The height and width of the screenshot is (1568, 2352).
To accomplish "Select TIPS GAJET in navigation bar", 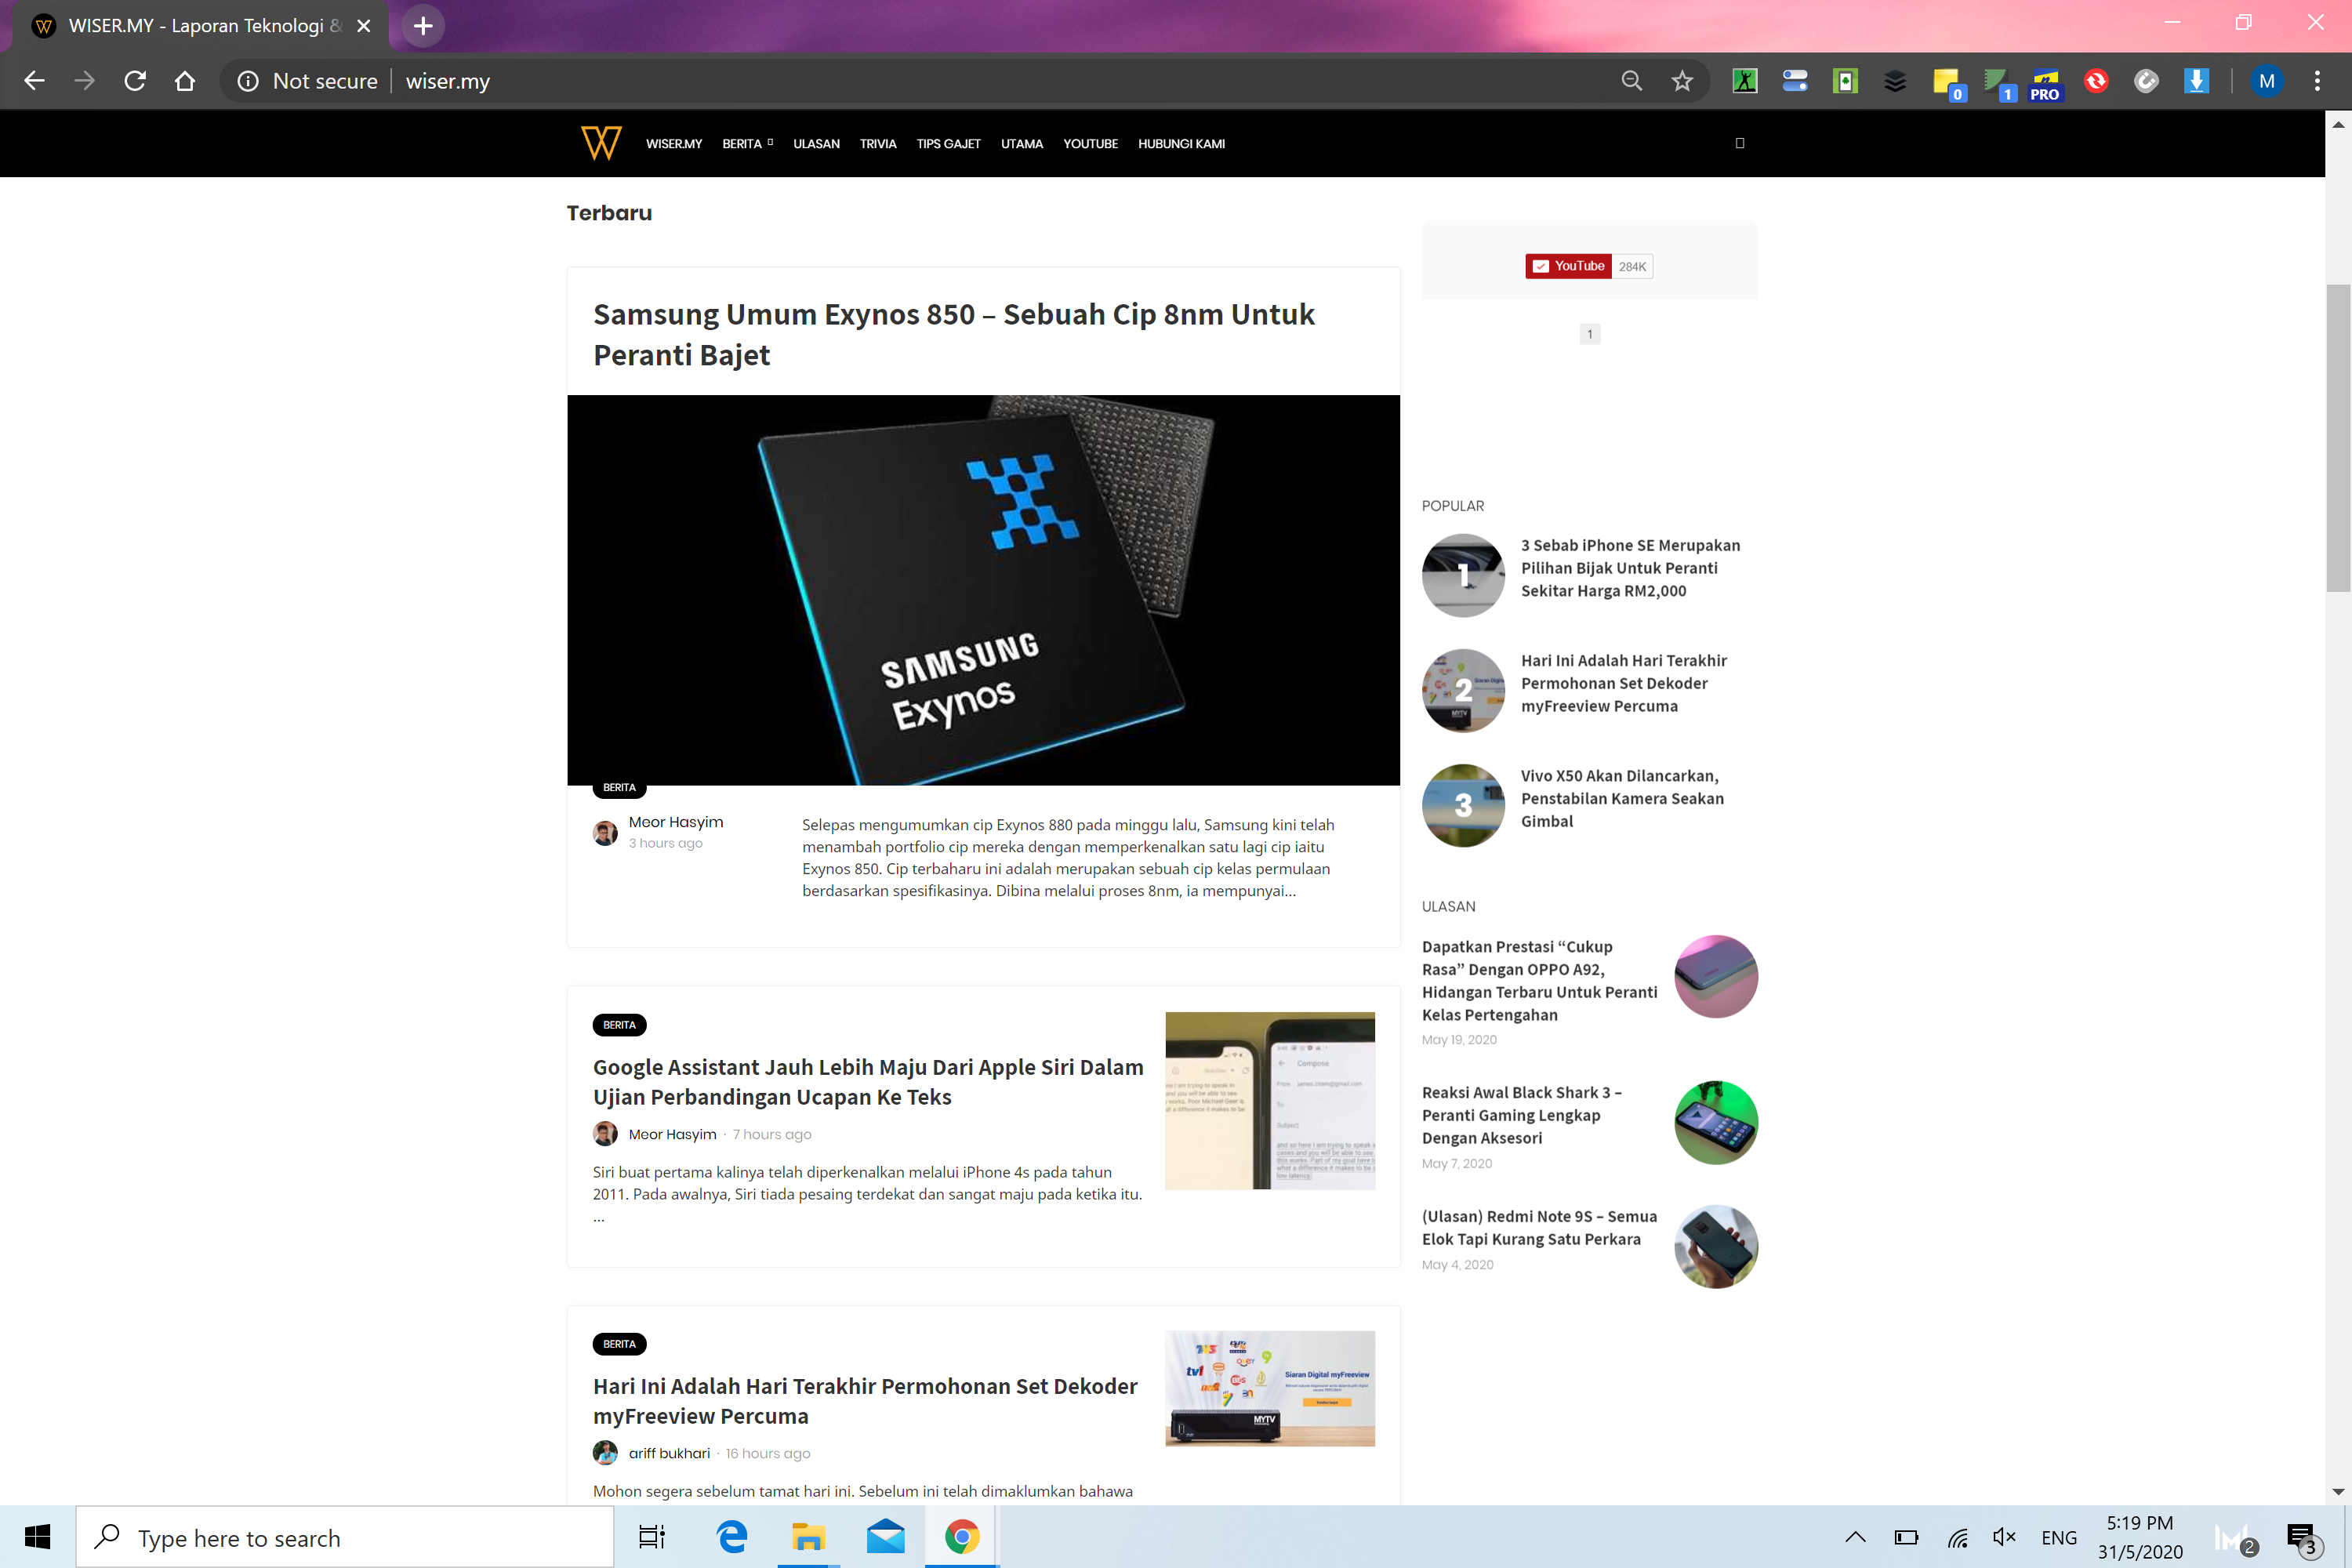I will [x=948, y=144].
